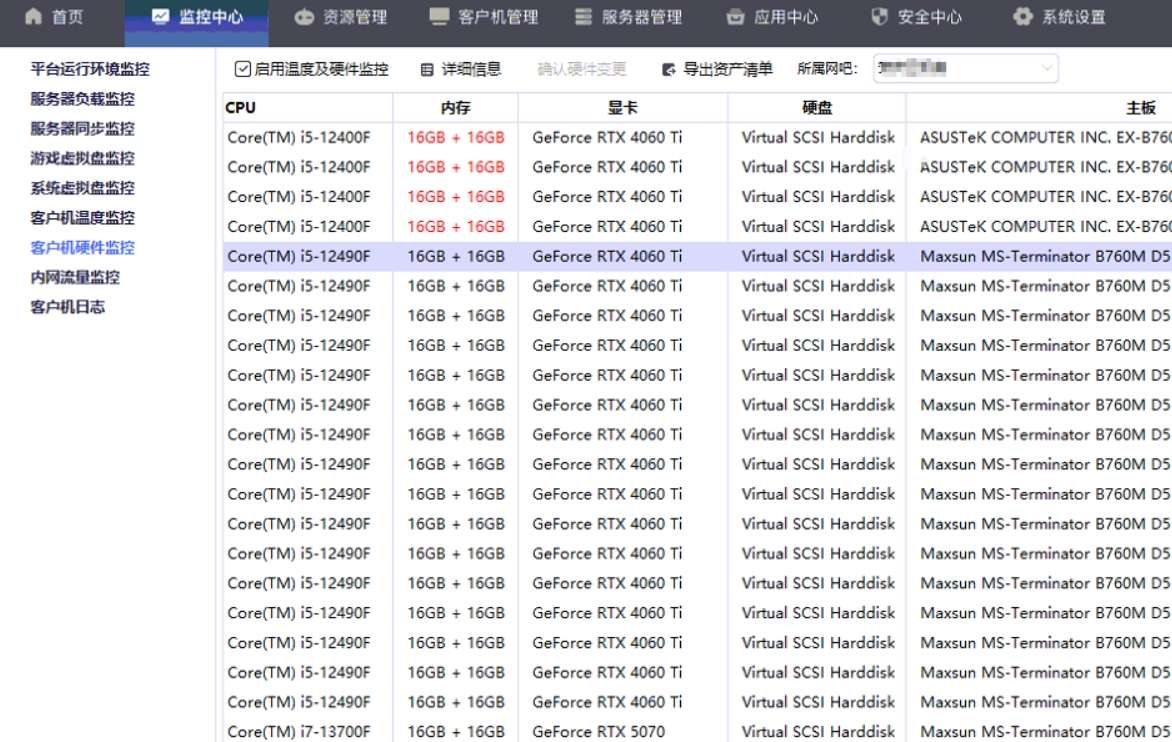Image resolution: width=1172 pixels, height=742 pixels.
Task: Select 系统虚拟盘监控 in sidebar
Action: (82, 188)
